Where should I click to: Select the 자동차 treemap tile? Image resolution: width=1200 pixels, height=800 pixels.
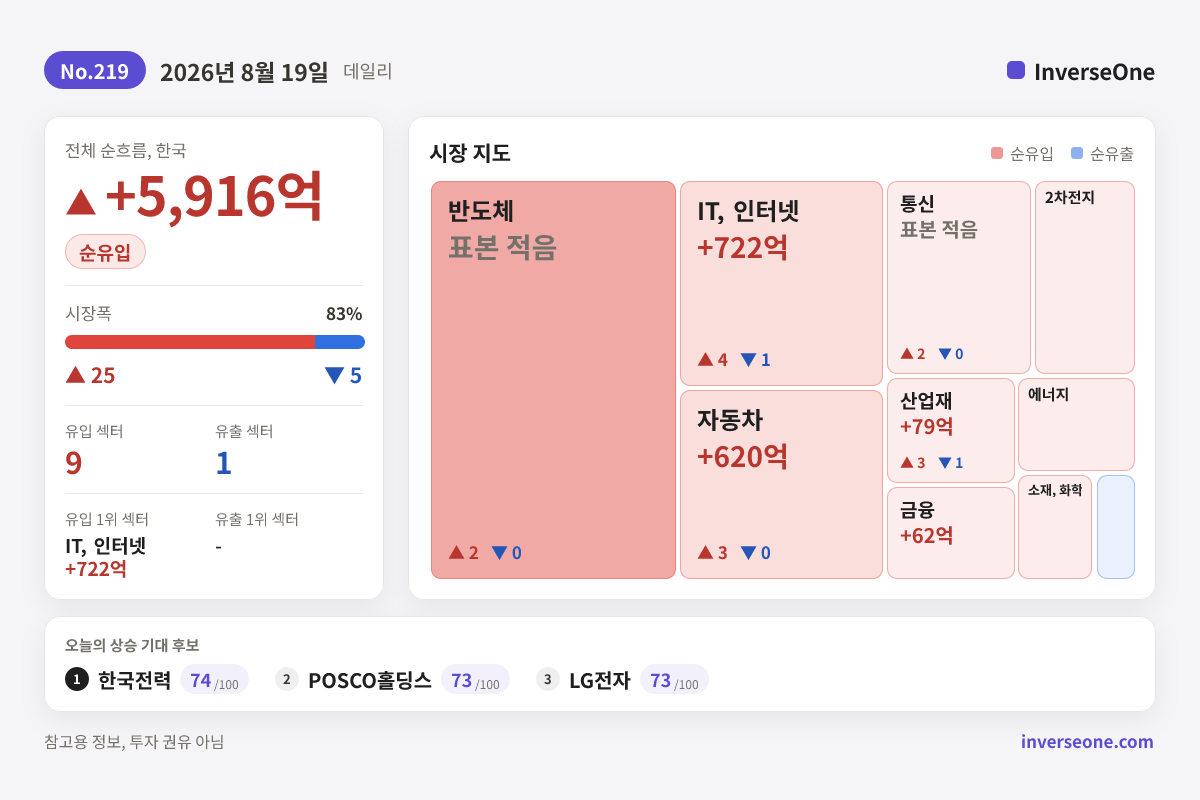coord(781,485)
